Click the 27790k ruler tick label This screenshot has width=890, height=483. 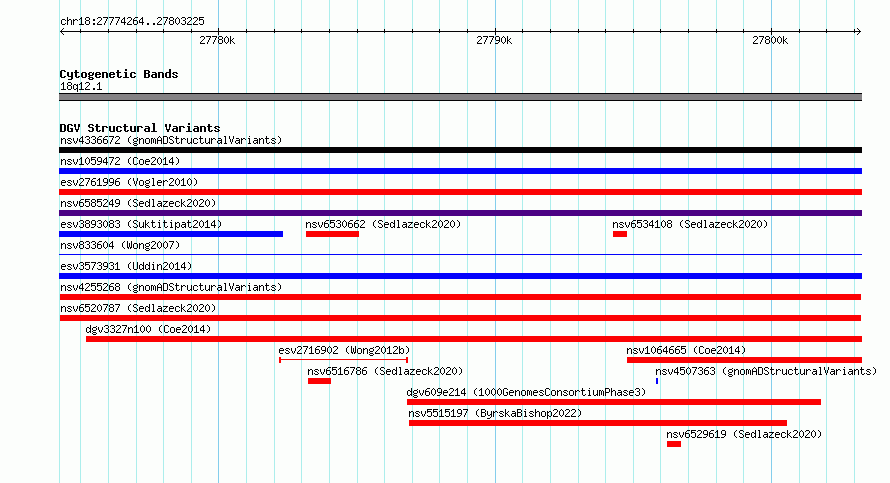[x=494, y=40]
